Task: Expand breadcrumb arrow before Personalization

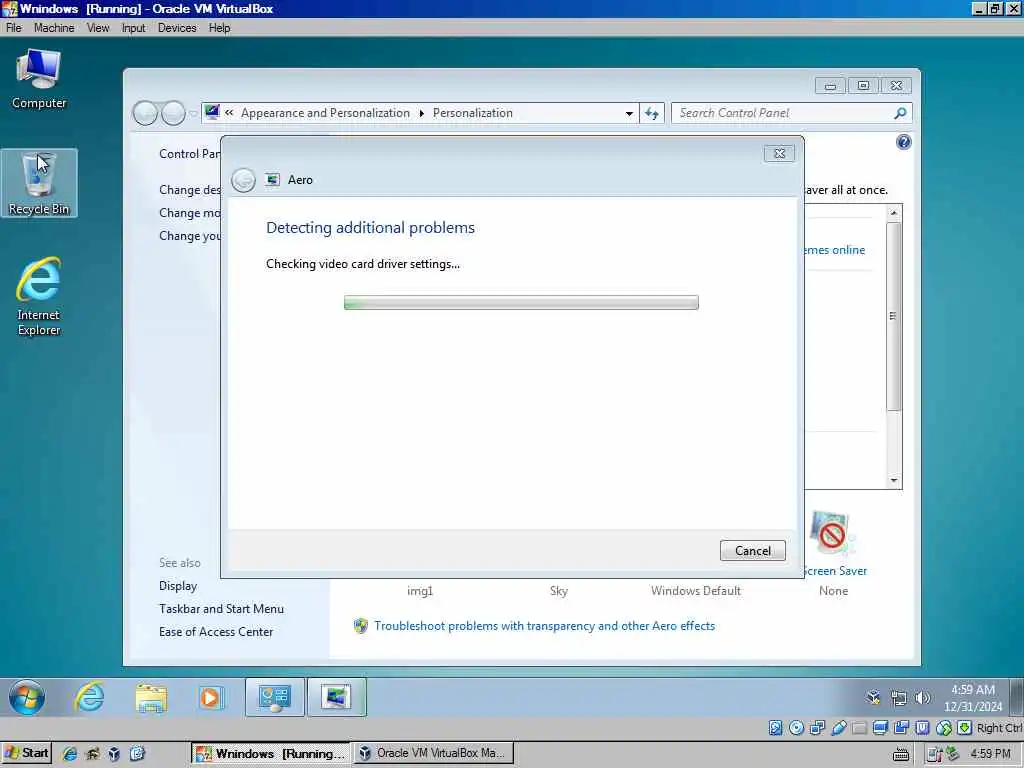Action: coord(421,113)
